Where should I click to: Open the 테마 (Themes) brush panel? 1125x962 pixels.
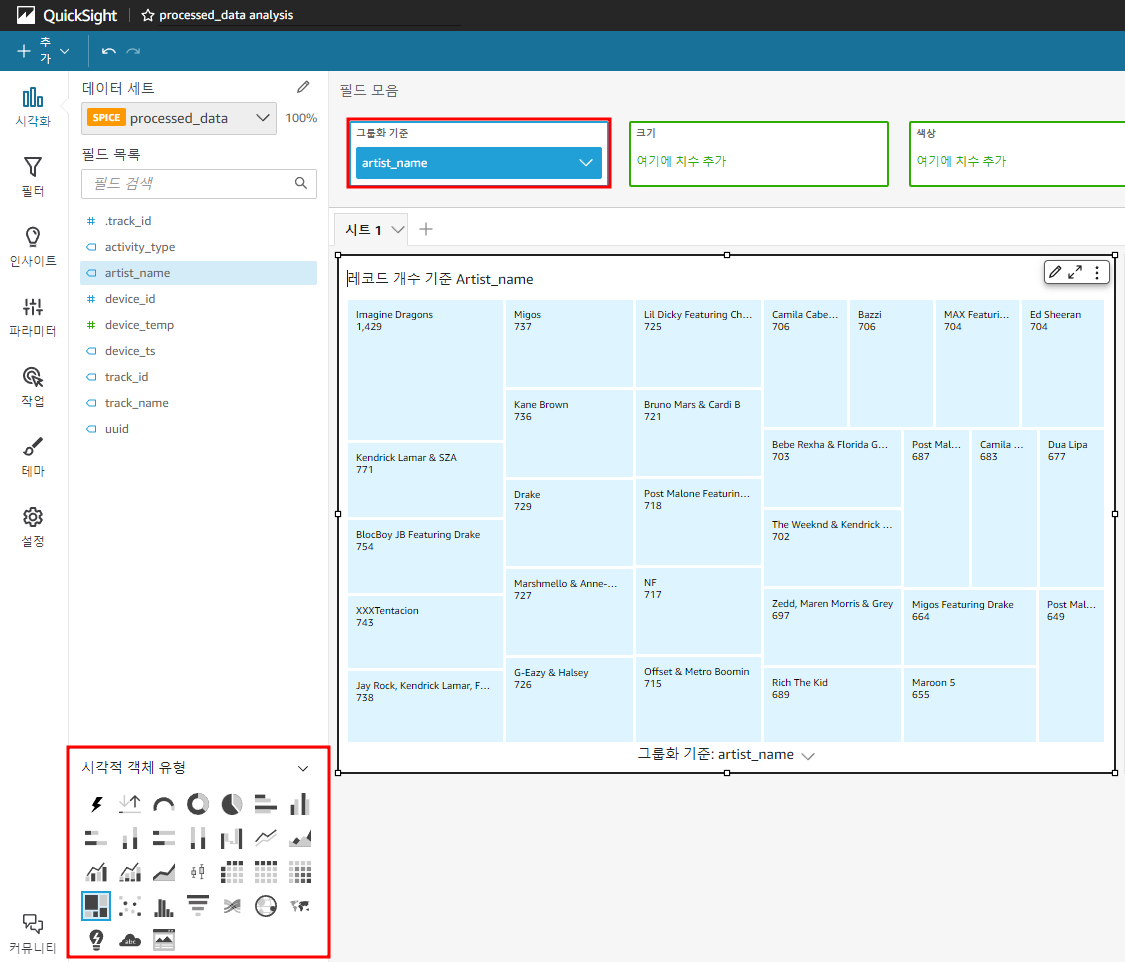(x=33, y=456)
